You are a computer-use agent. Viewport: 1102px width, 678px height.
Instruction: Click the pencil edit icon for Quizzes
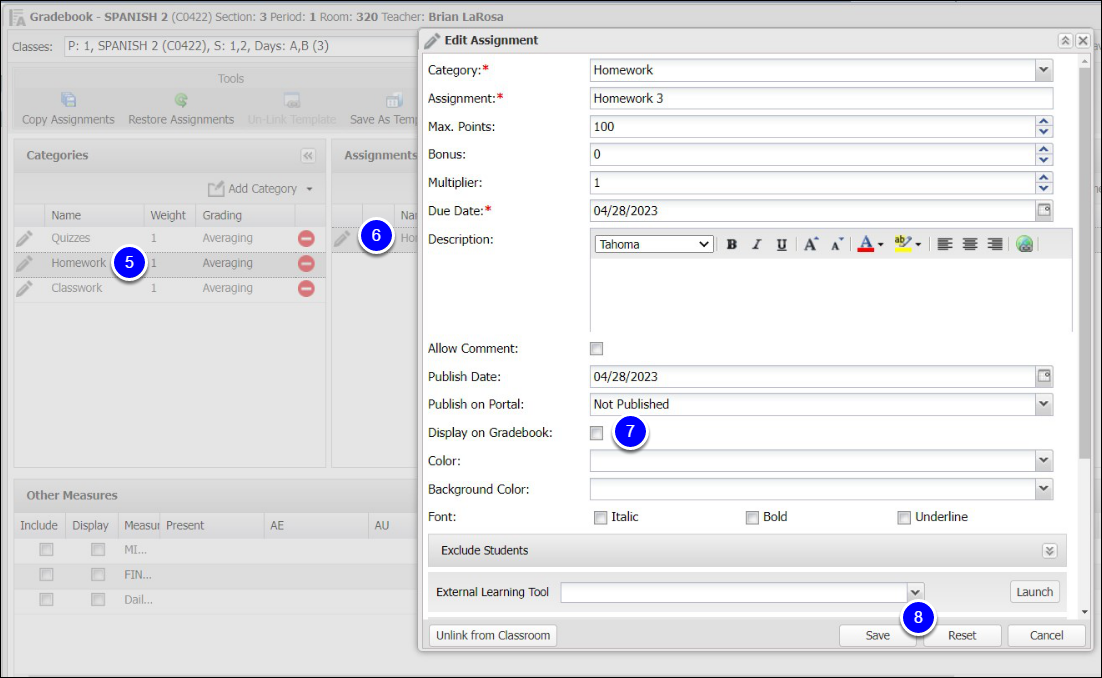(25, 238)
